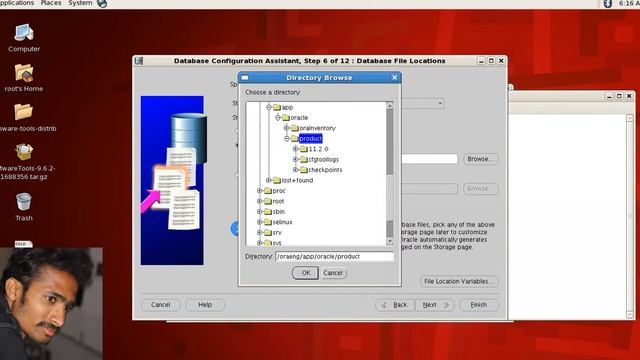
Task: Open the Applications menu
Action: [x=16, y=3]
